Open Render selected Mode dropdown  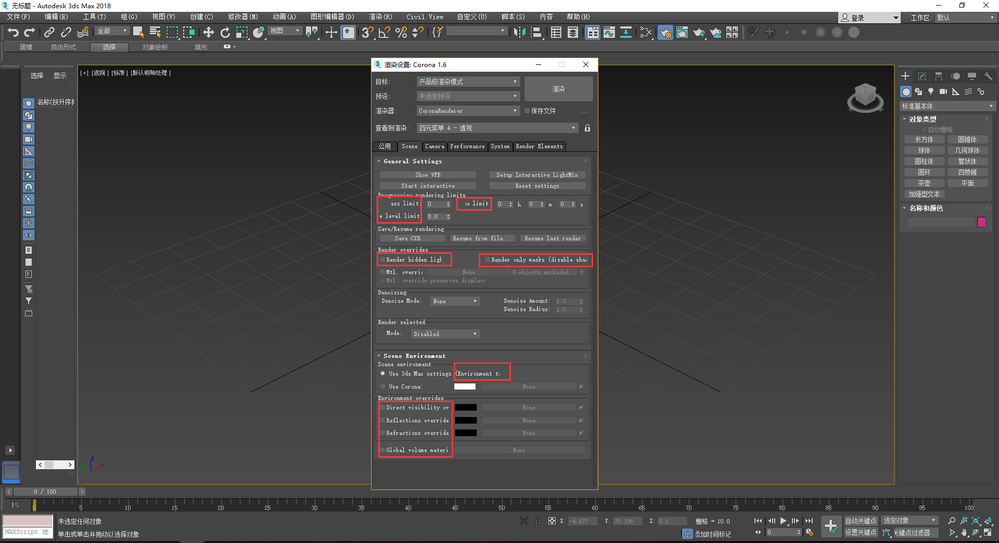(x=445, y=334)
